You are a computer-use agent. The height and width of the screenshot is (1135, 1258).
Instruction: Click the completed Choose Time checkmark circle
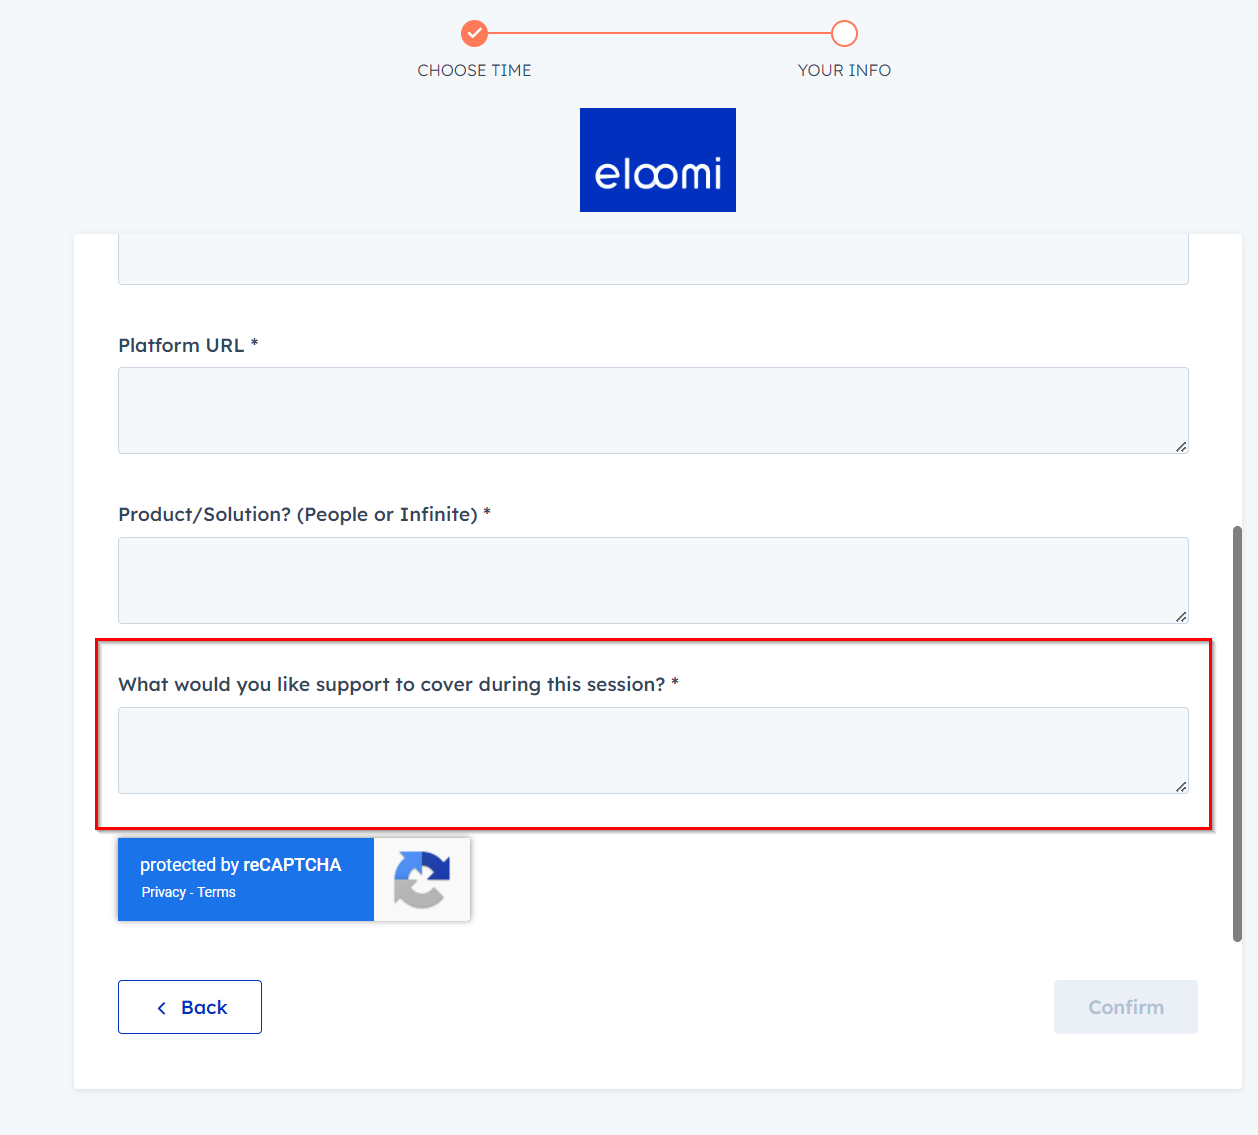pos(474,33)
